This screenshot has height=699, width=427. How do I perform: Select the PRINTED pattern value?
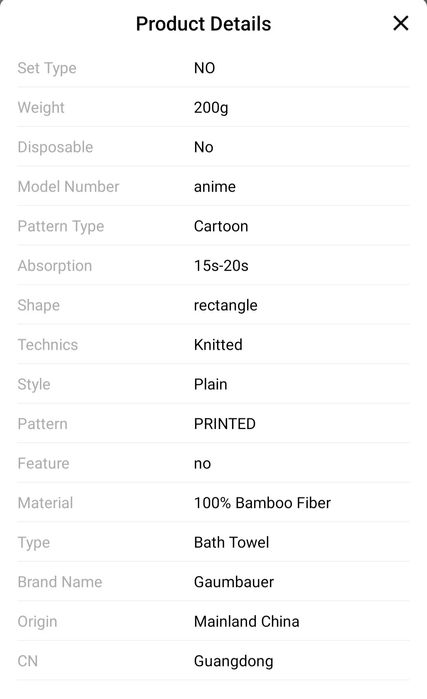(x=225, y=424)
